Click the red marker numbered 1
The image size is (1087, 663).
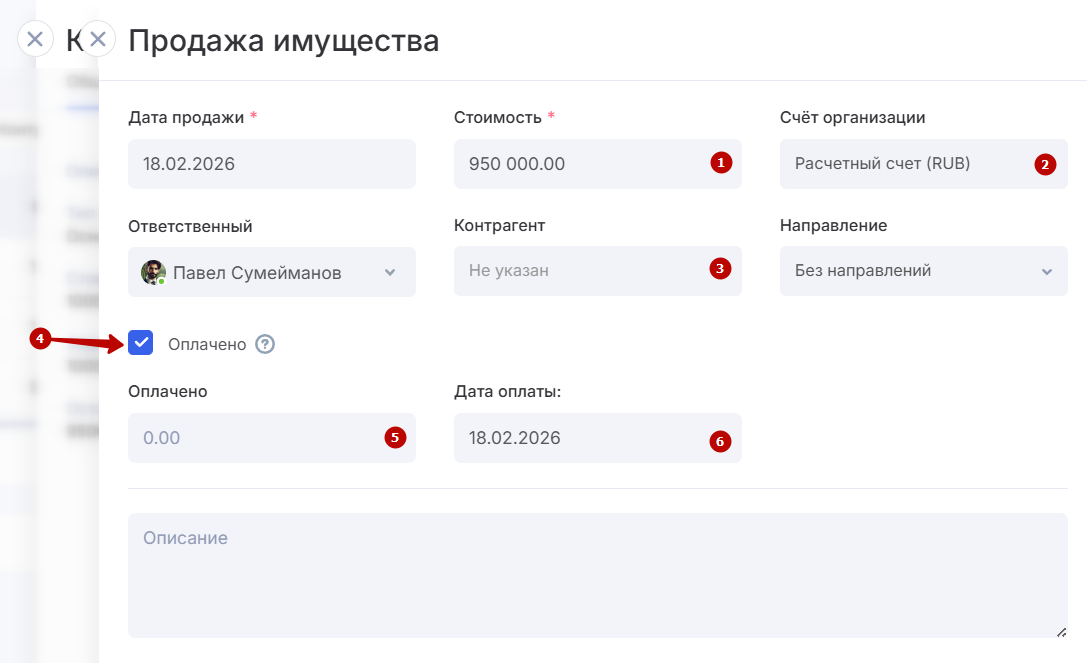[x=721, y=162]
